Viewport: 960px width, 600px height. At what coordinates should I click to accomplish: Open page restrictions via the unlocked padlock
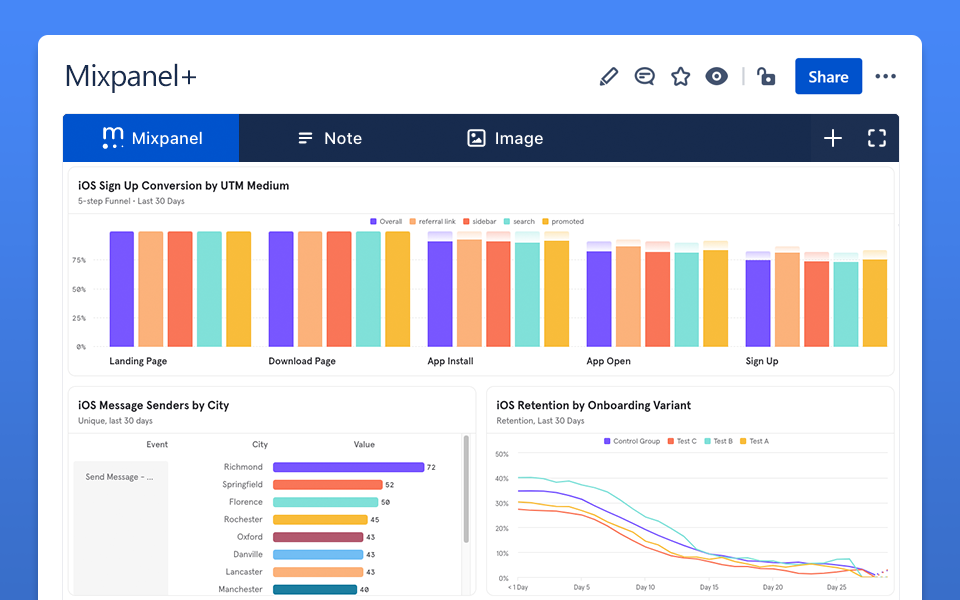click(766, 77)
